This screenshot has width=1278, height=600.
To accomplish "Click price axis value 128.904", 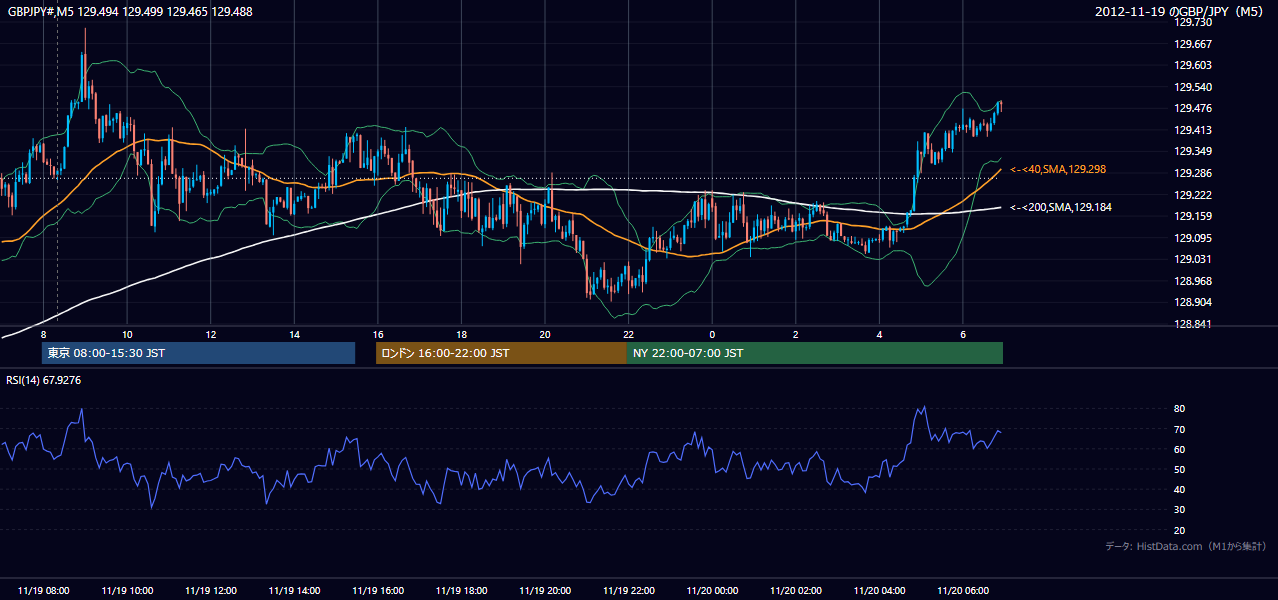I will (1193, 302).
